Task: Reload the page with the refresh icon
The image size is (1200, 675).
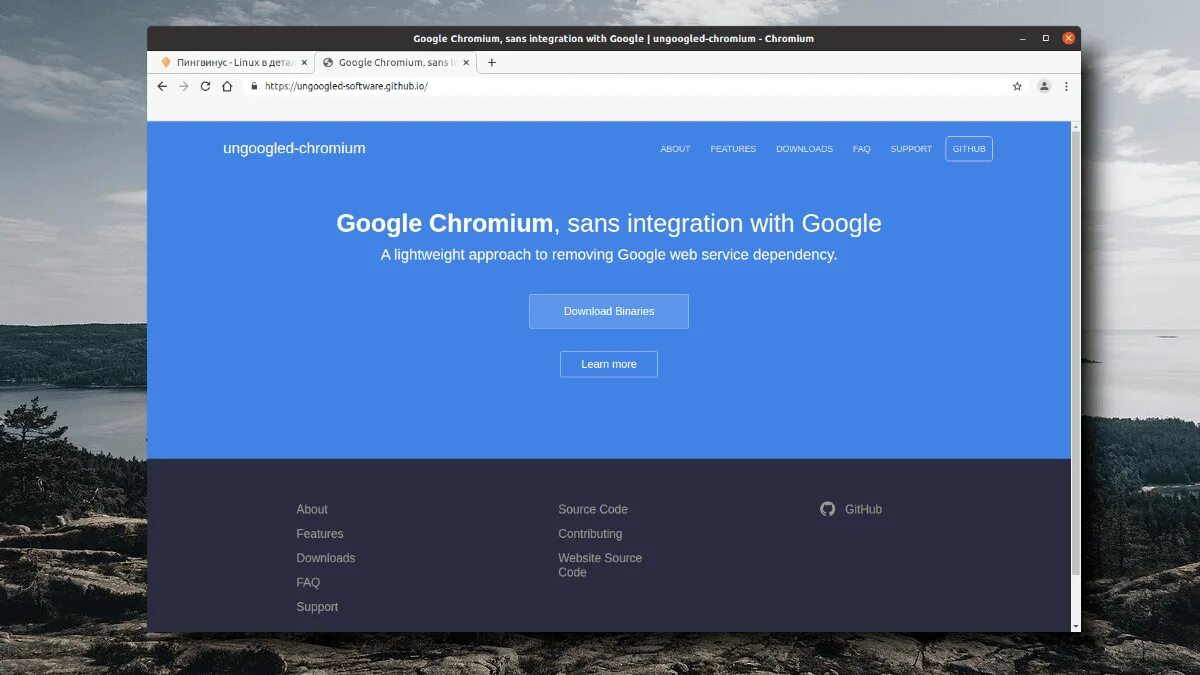Action: (x=205, y=86)
